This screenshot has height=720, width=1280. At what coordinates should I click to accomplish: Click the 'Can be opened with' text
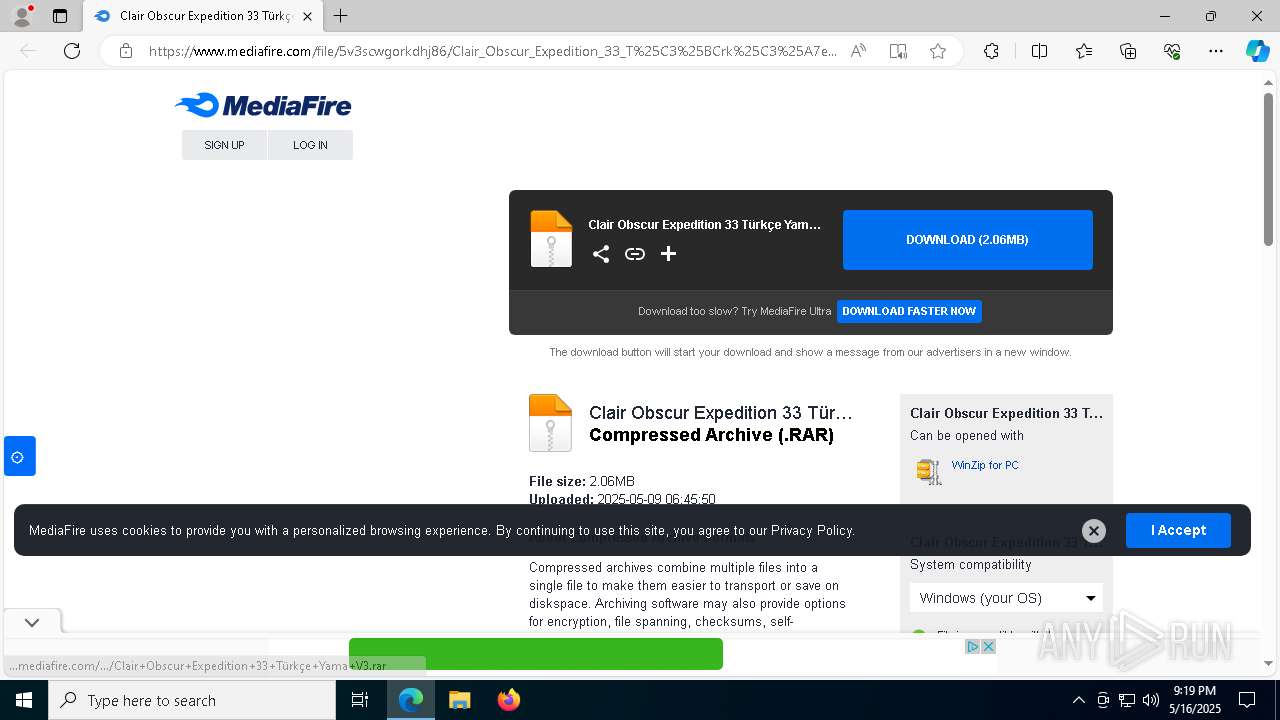coord(967,435)
